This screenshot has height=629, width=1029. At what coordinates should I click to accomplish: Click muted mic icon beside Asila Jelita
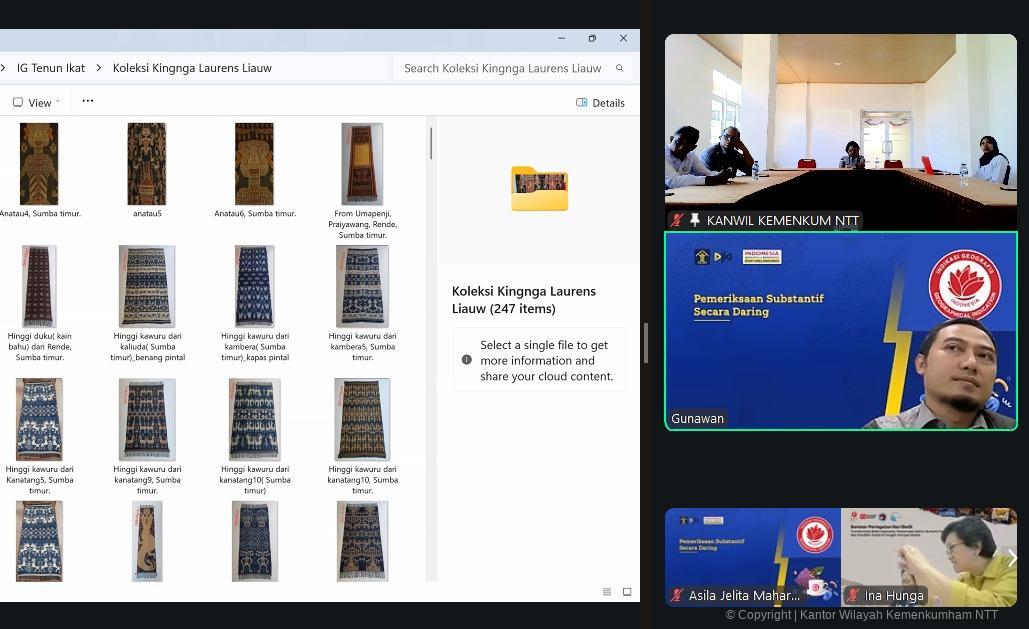(677, 595)
